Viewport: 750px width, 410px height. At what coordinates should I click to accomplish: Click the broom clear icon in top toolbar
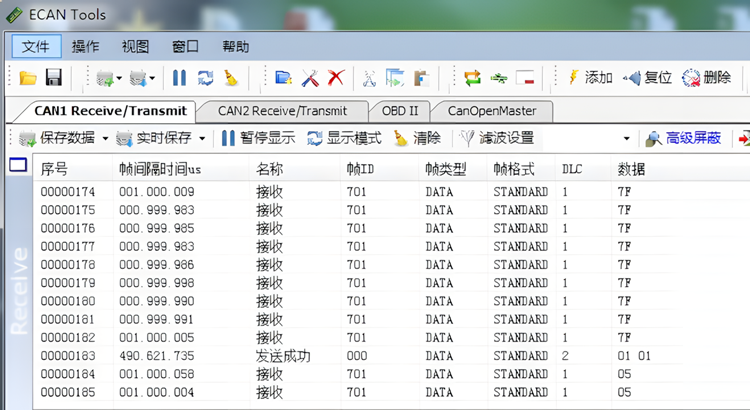(x=231, y=77)
